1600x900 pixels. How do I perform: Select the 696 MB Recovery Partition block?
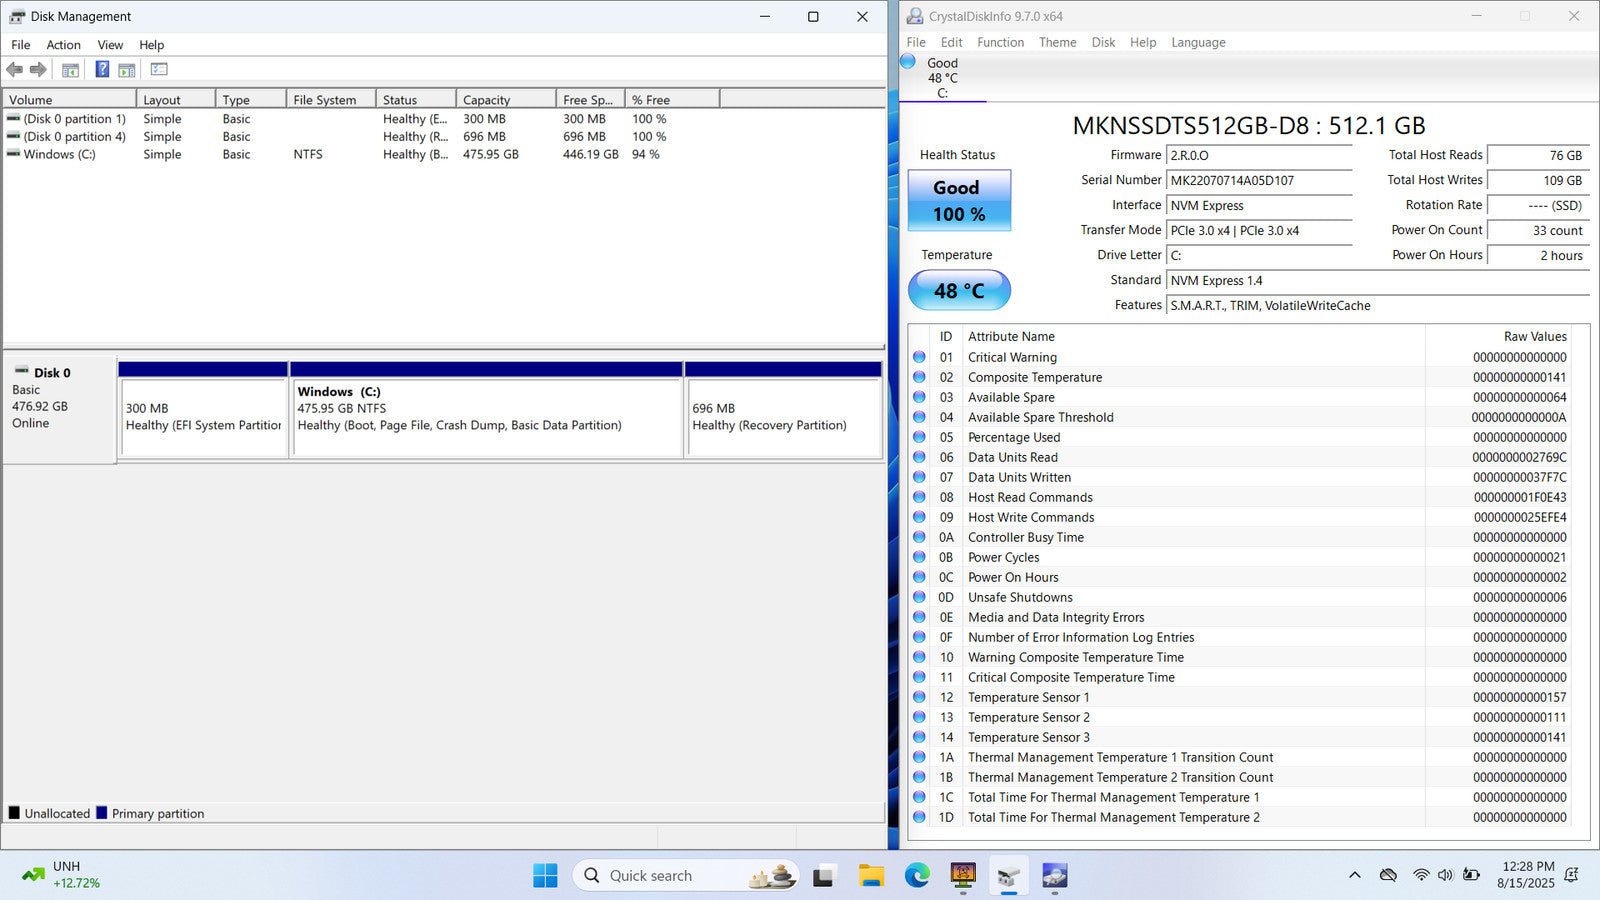click(x=783, y=417)
